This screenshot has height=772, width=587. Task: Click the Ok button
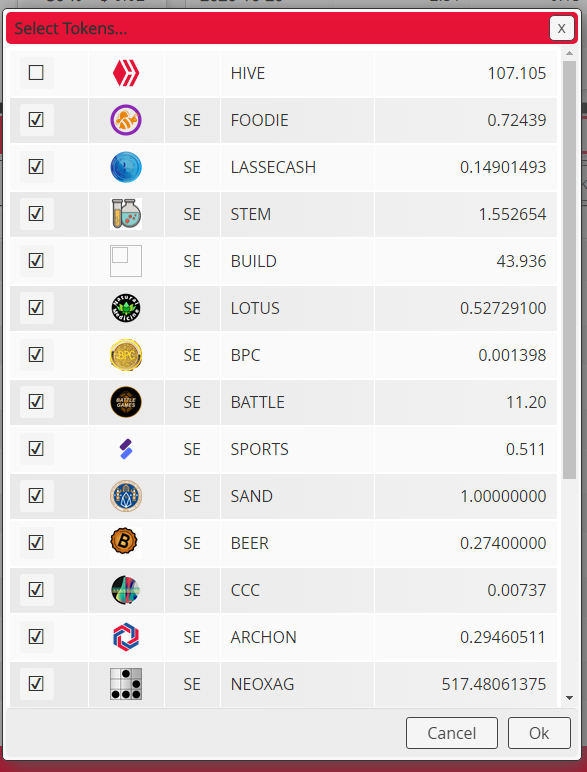(539, 733)
